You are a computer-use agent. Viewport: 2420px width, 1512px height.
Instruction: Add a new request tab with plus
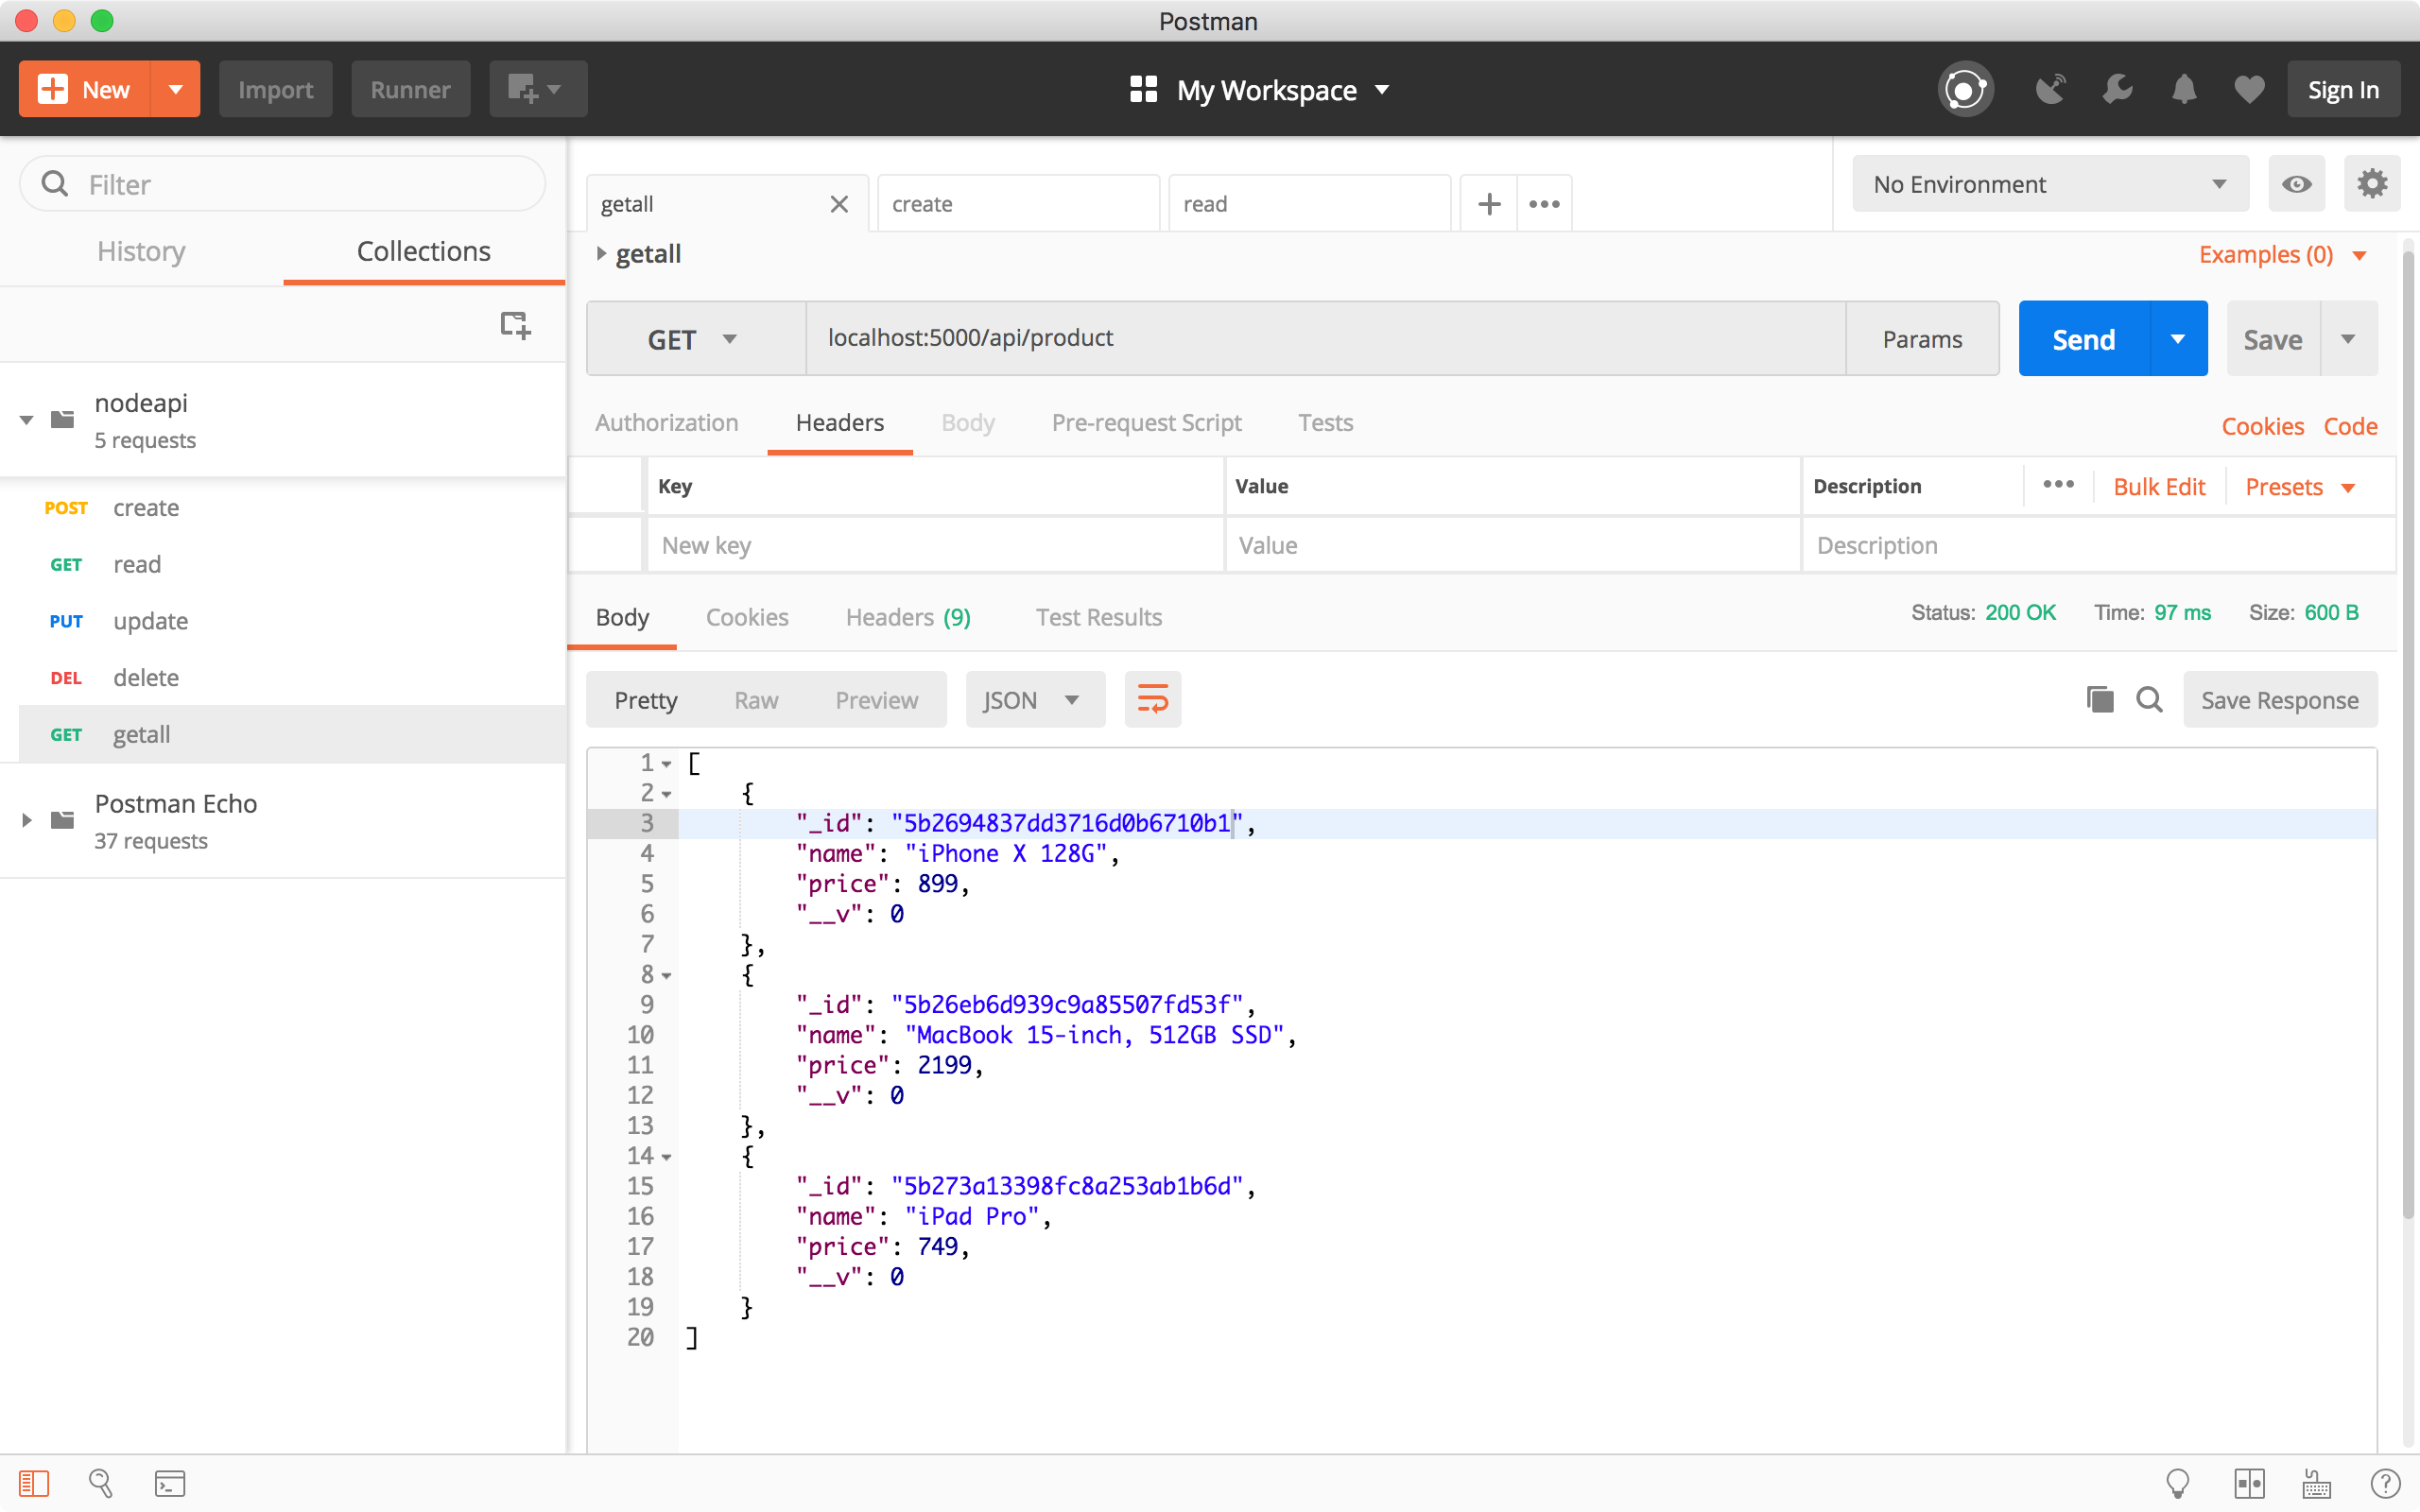[x=1489, y=204]
